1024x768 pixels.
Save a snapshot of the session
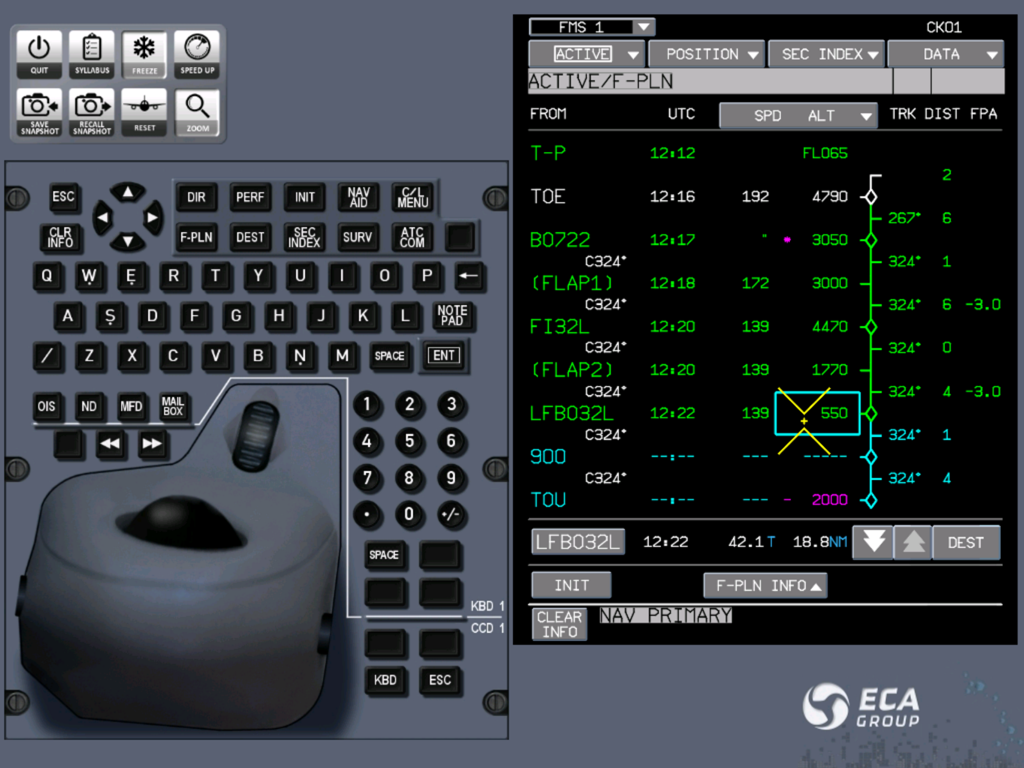click(x=38, y=111)
